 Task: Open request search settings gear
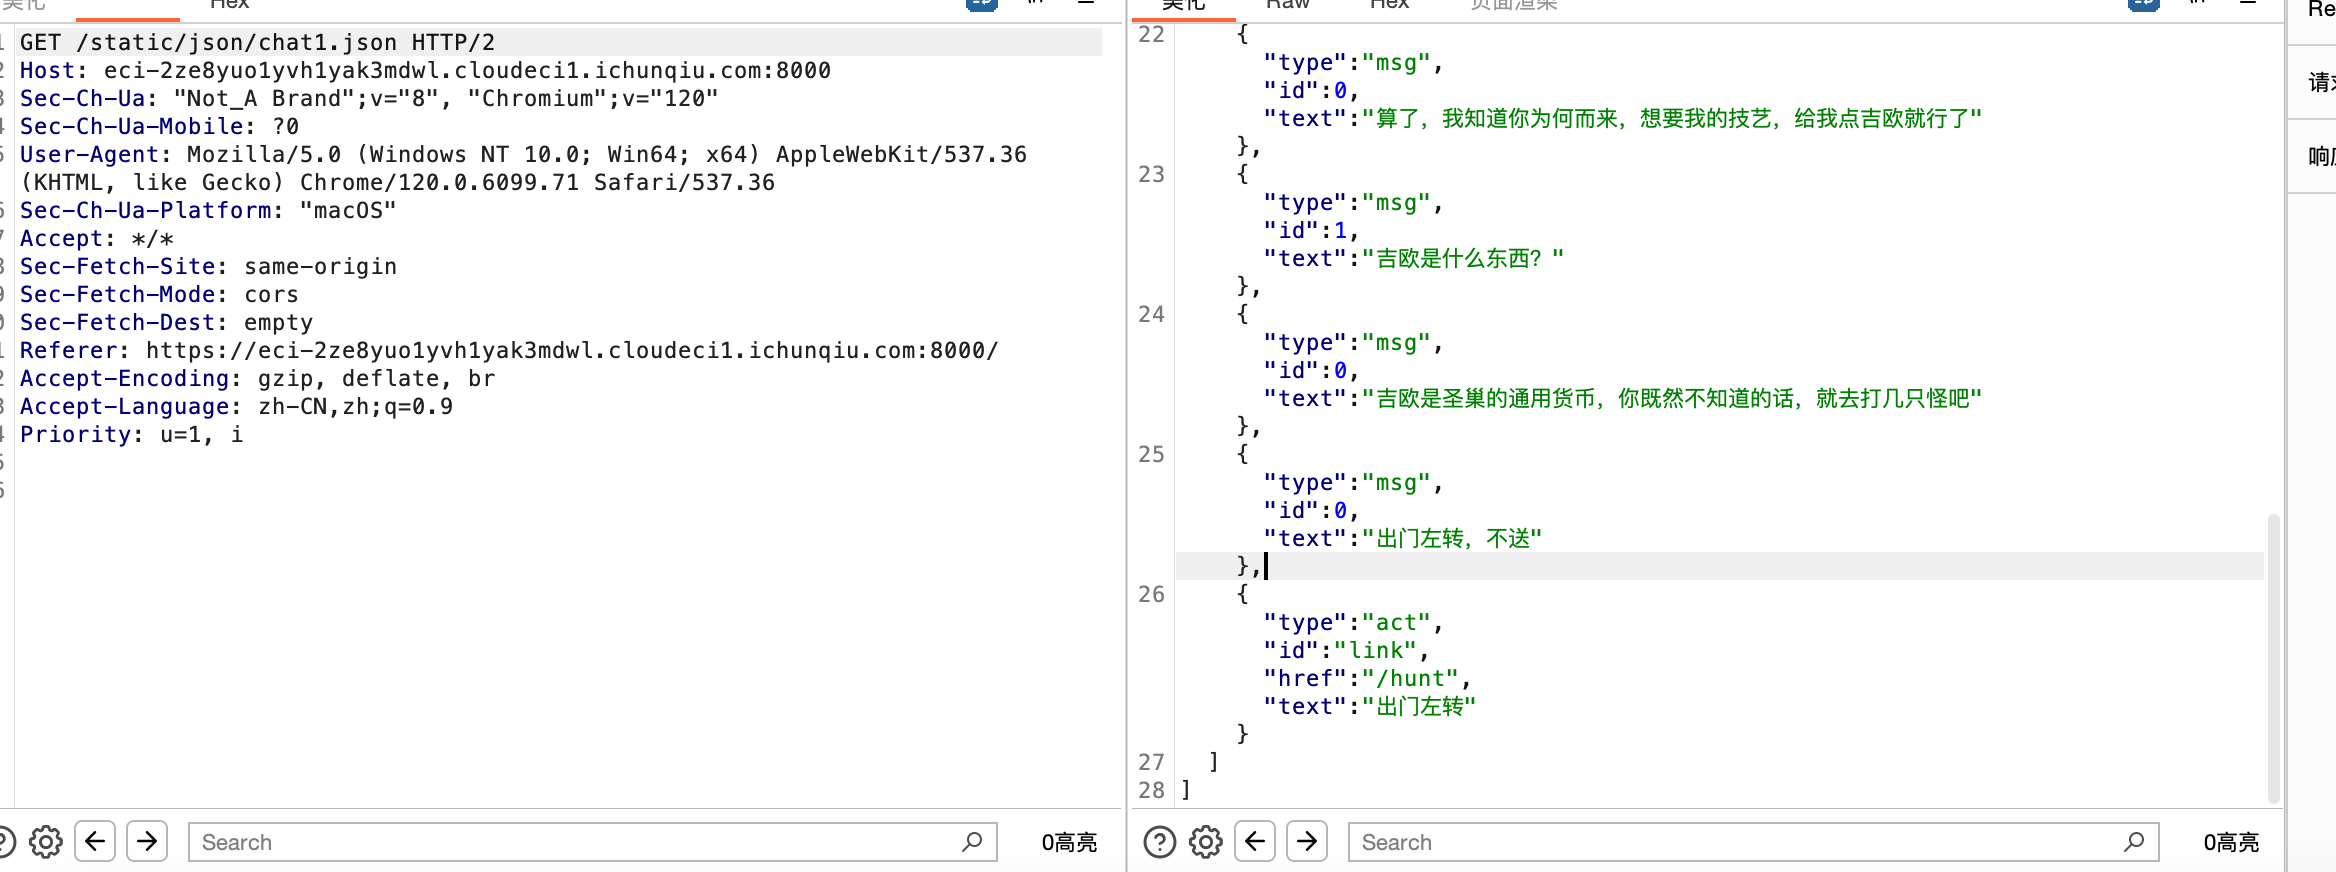click(45, 842)
